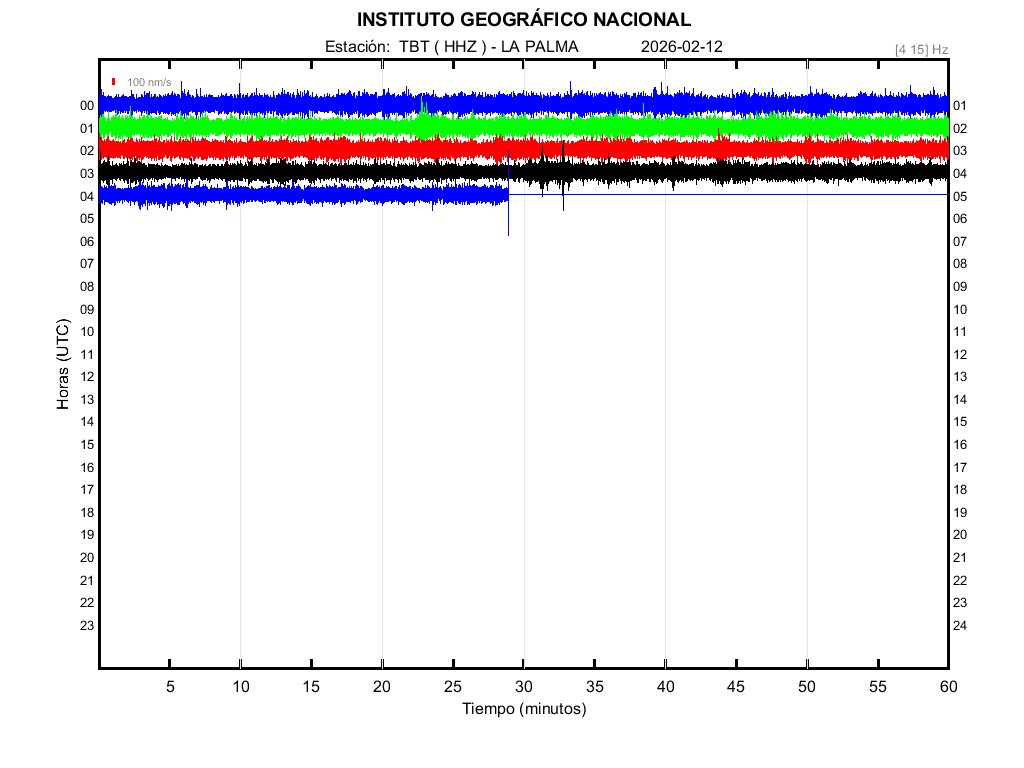Click minute tick label 15 on Tiempo axis

pyautogui.click(x=311, y=686)
